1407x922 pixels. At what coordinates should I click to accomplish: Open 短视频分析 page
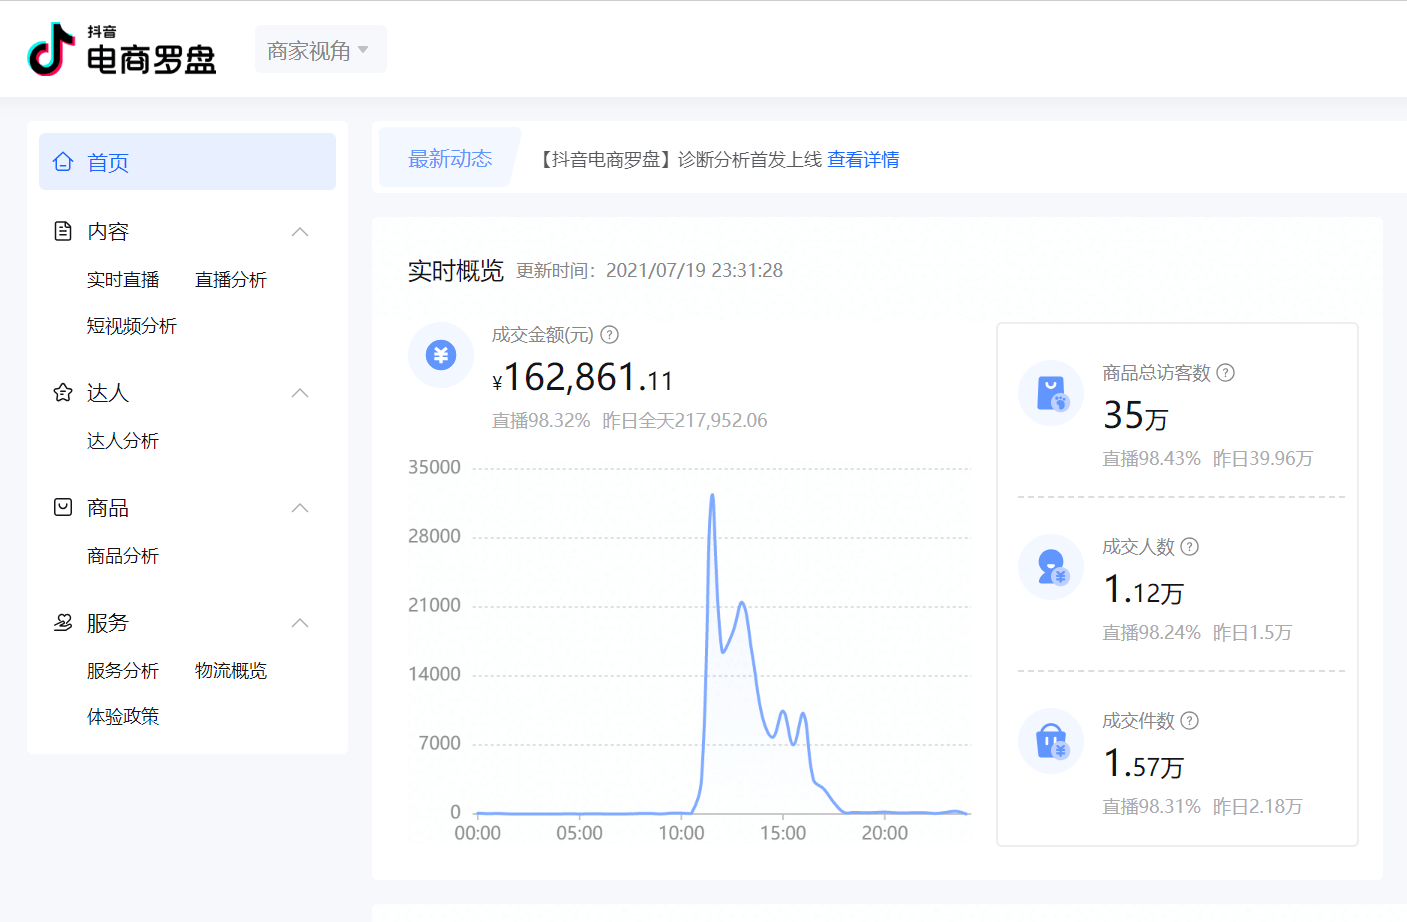pyautogui.click(x=131, y=326)
